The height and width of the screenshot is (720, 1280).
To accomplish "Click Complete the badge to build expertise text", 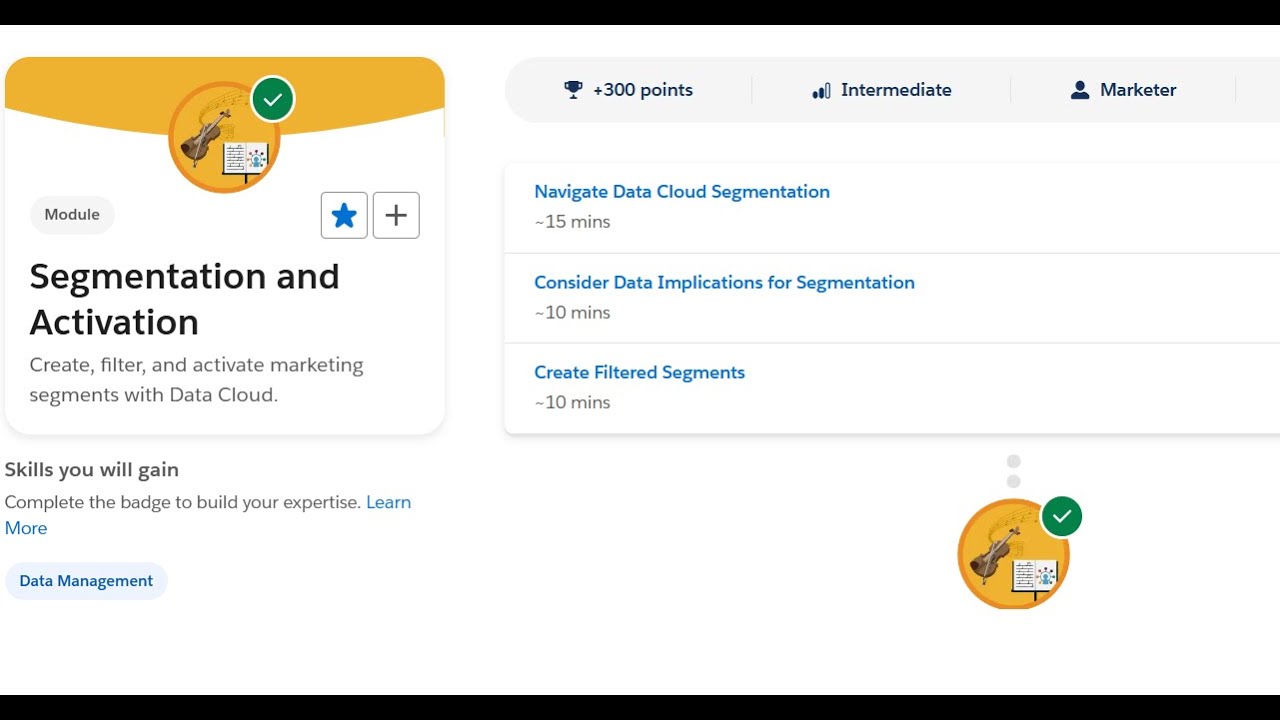I will click(x=183, y=502).
